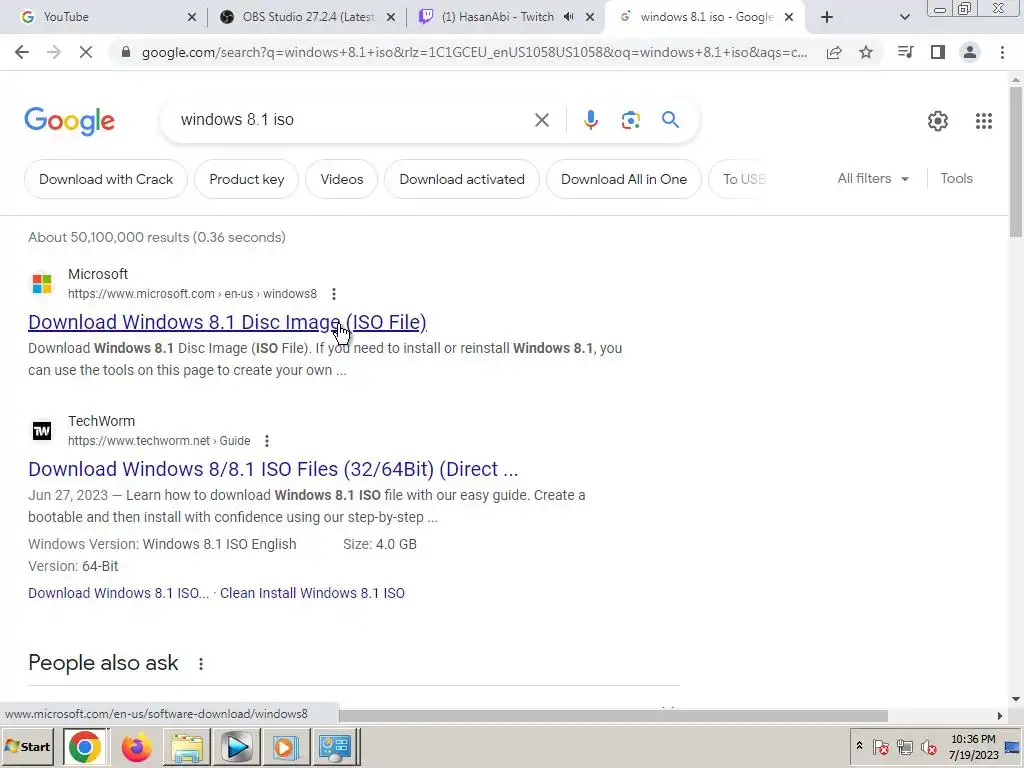Open the volume tray icon
Viewport: 1024px width, 768px height.
[929, 746]
